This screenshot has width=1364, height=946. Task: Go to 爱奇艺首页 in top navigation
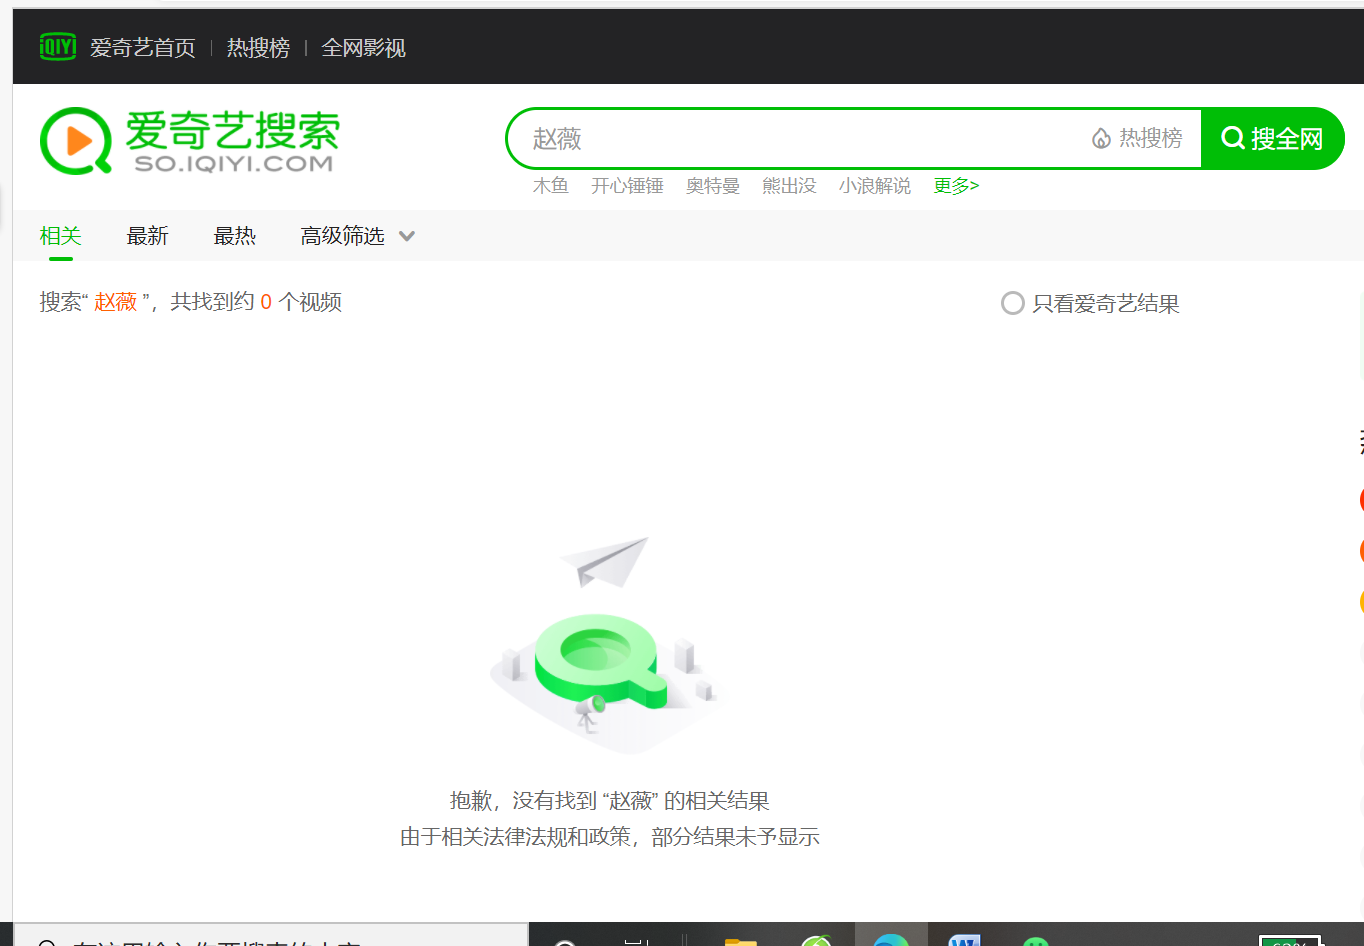pyautogui.click(x=143, y=48)
